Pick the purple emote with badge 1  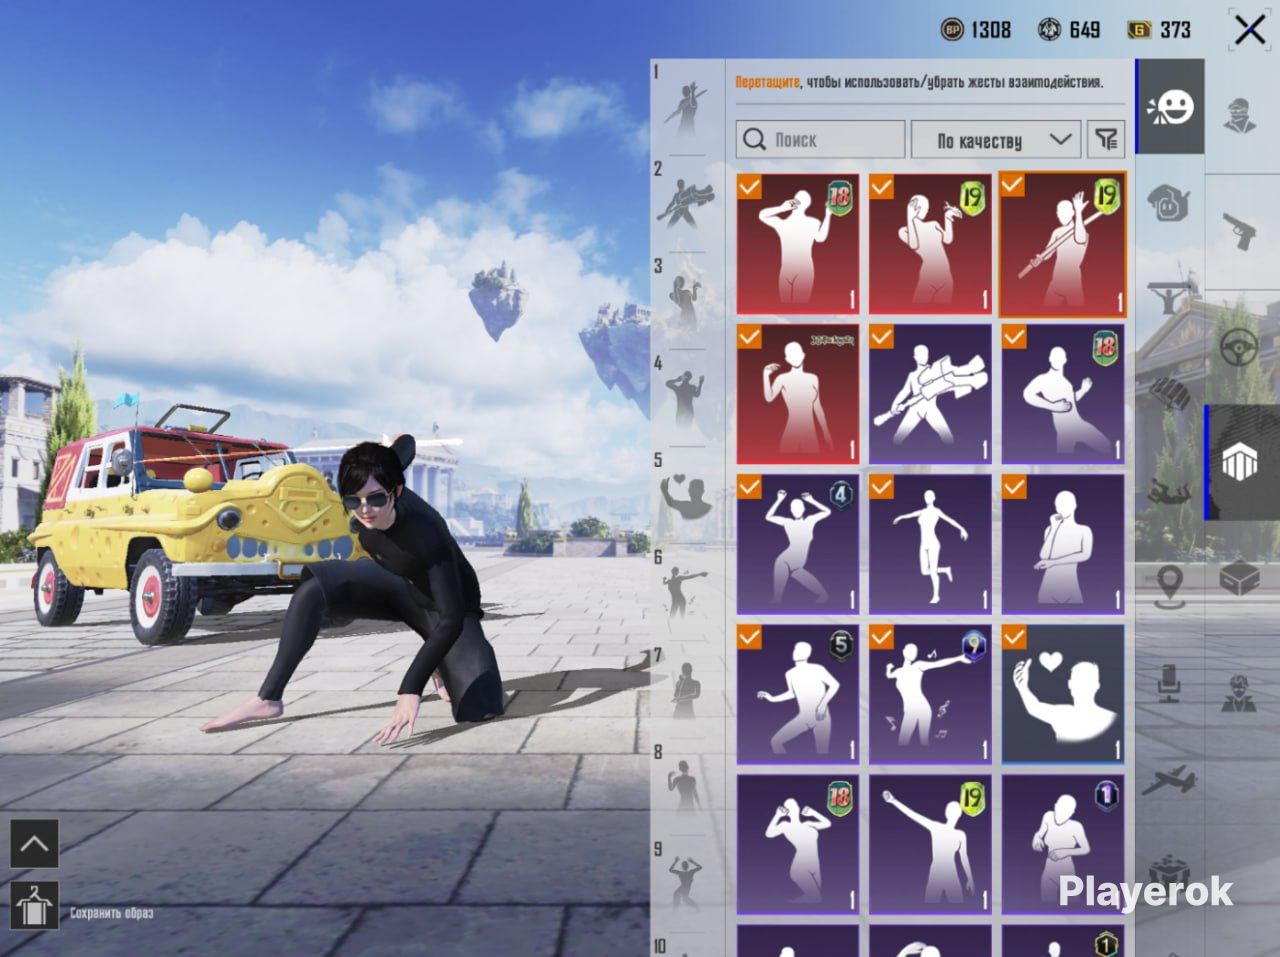(1063, 844)
